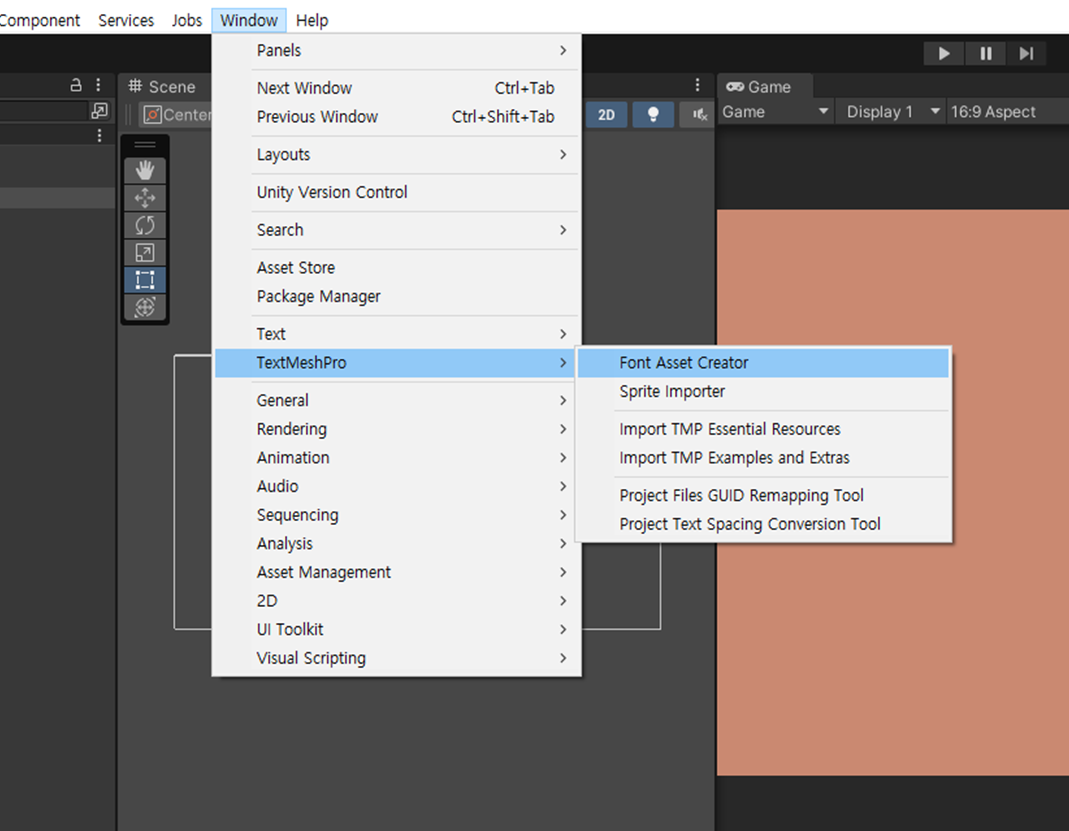Open the 16:9 Aspect dropdown
1069x831 pixels.
(1007, 112)
